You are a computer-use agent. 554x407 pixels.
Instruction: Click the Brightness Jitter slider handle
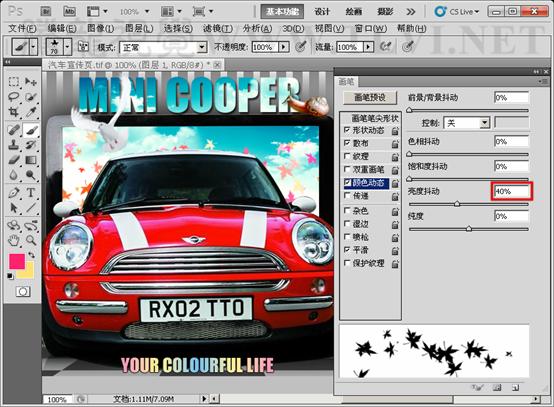click(457, 204)
